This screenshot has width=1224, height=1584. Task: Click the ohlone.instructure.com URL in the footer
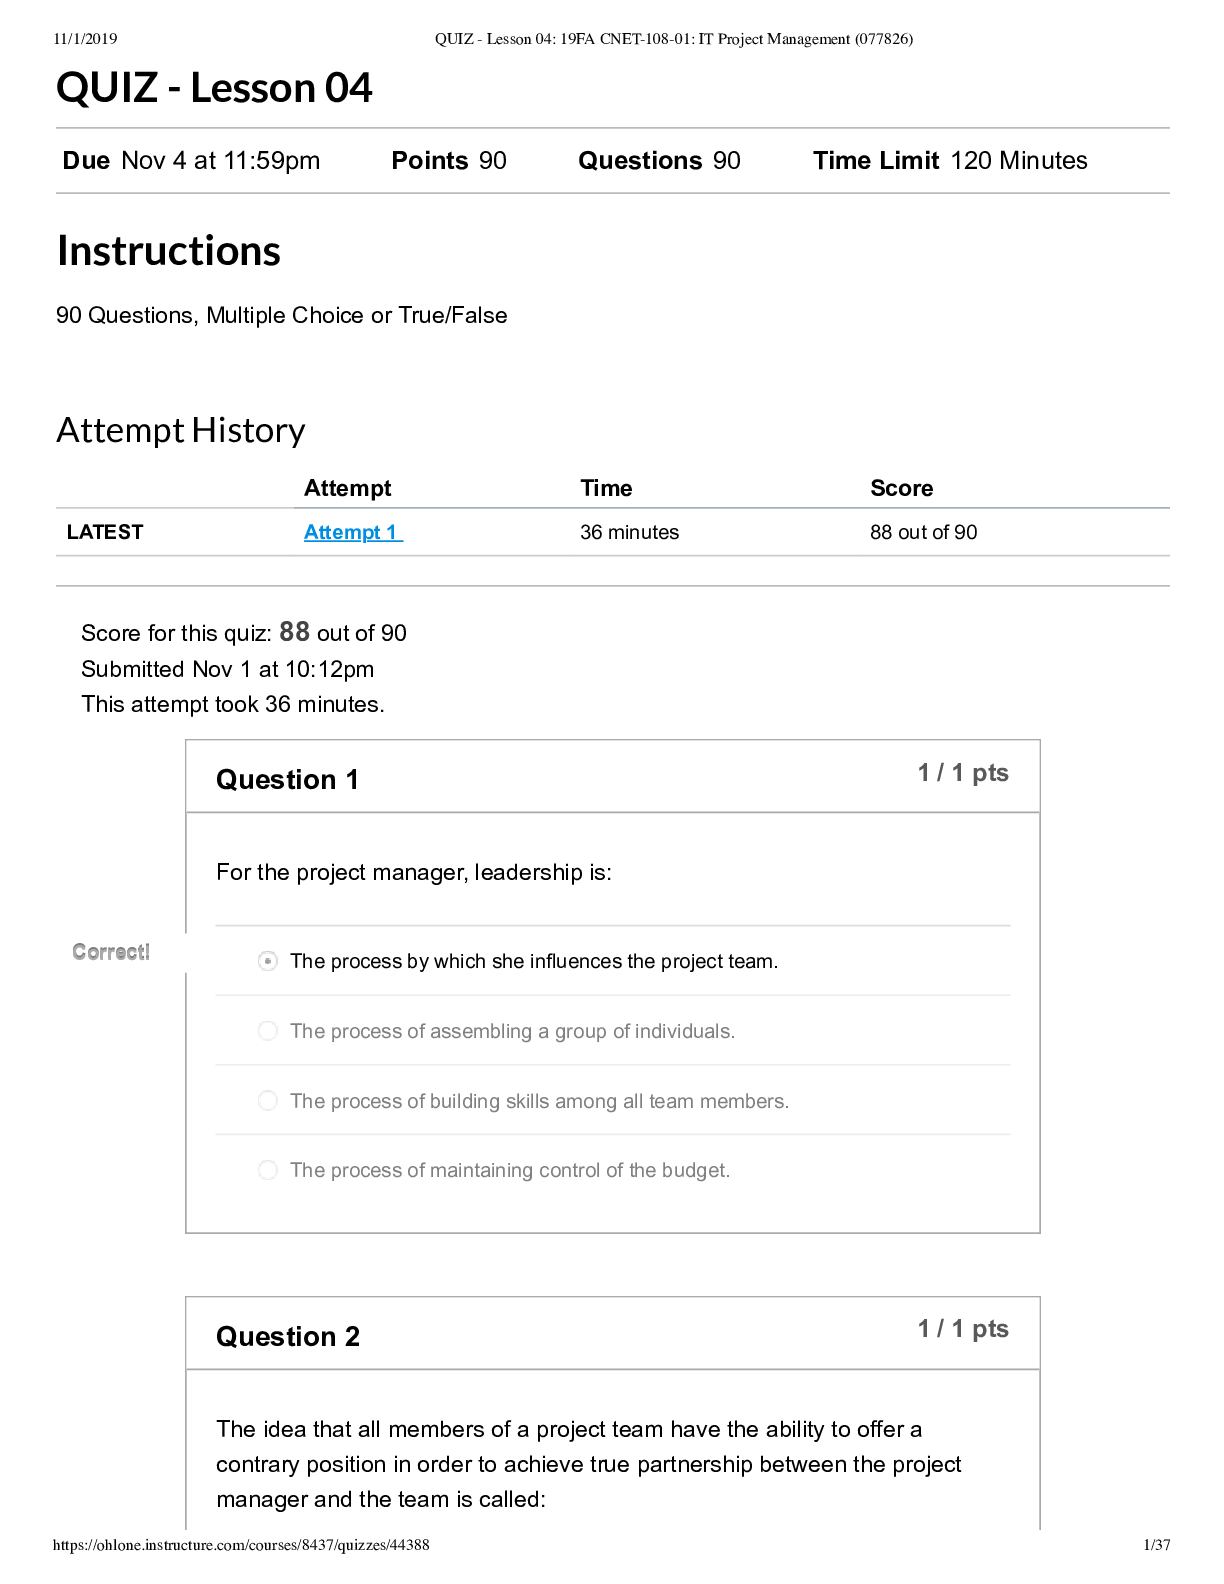click(241, 1545)
